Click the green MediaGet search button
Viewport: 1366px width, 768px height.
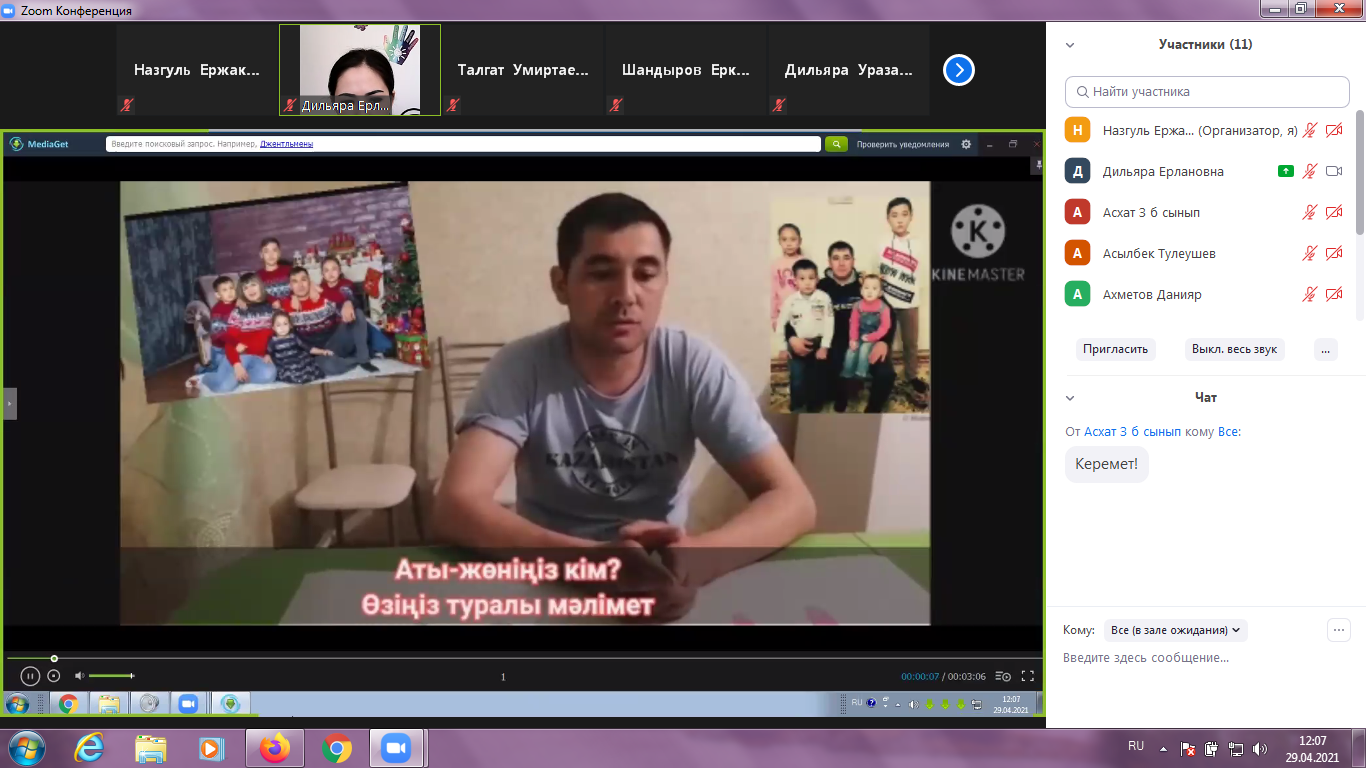pos(836,144)
